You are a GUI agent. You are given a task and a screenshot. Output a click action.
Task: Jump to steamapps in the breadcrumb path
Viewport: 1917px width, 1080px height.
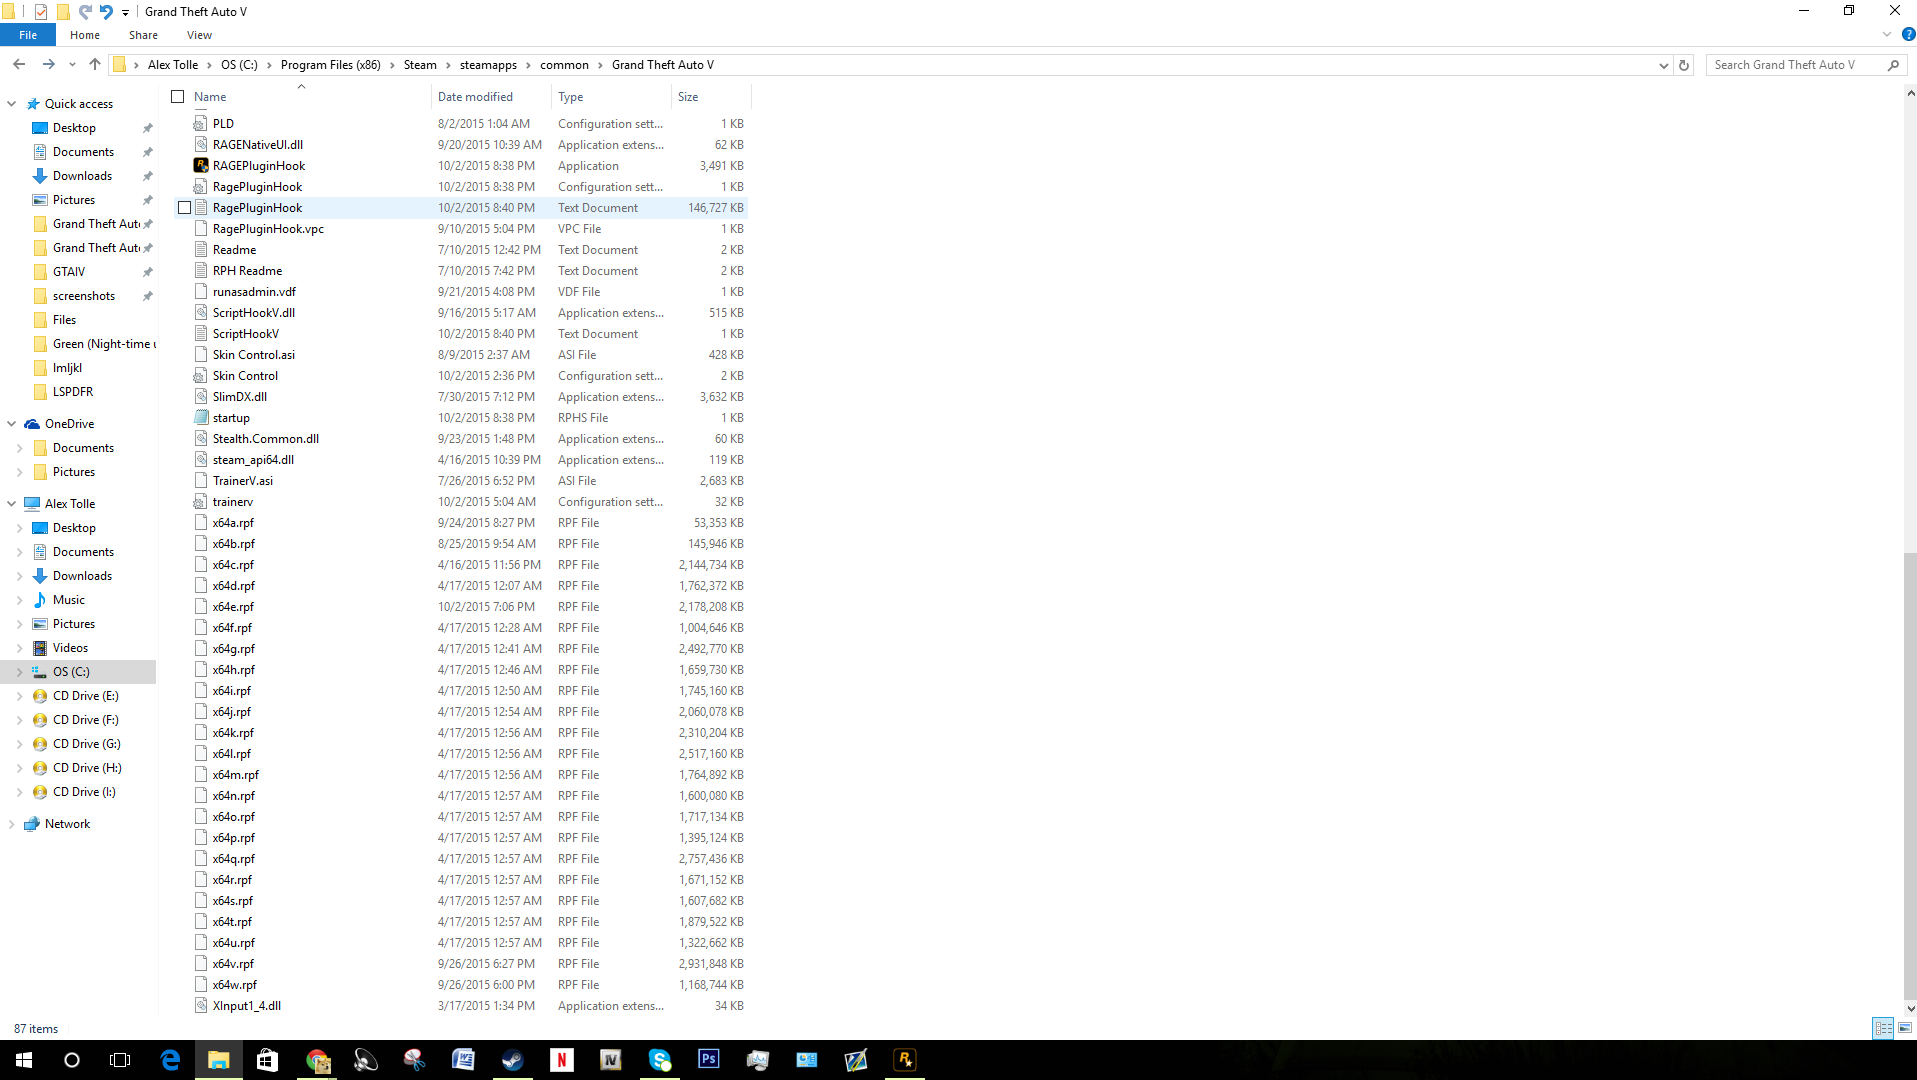tap(488, 65)
